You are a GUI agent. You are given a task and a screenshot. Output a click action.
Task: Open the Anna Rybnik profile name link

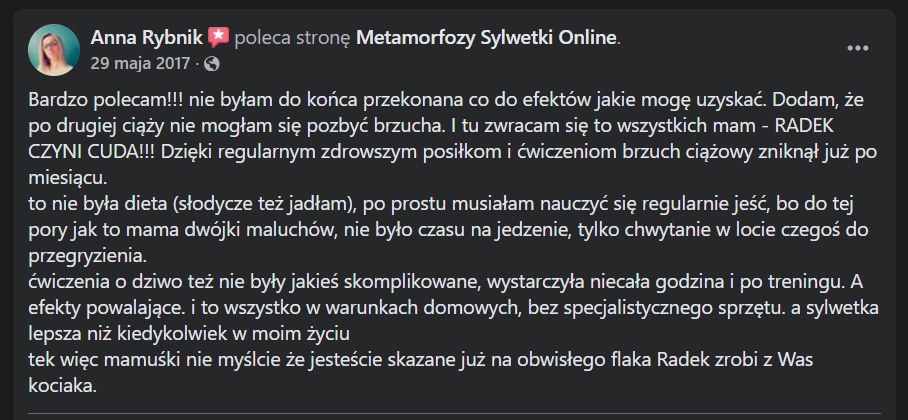tap(147, 38)
